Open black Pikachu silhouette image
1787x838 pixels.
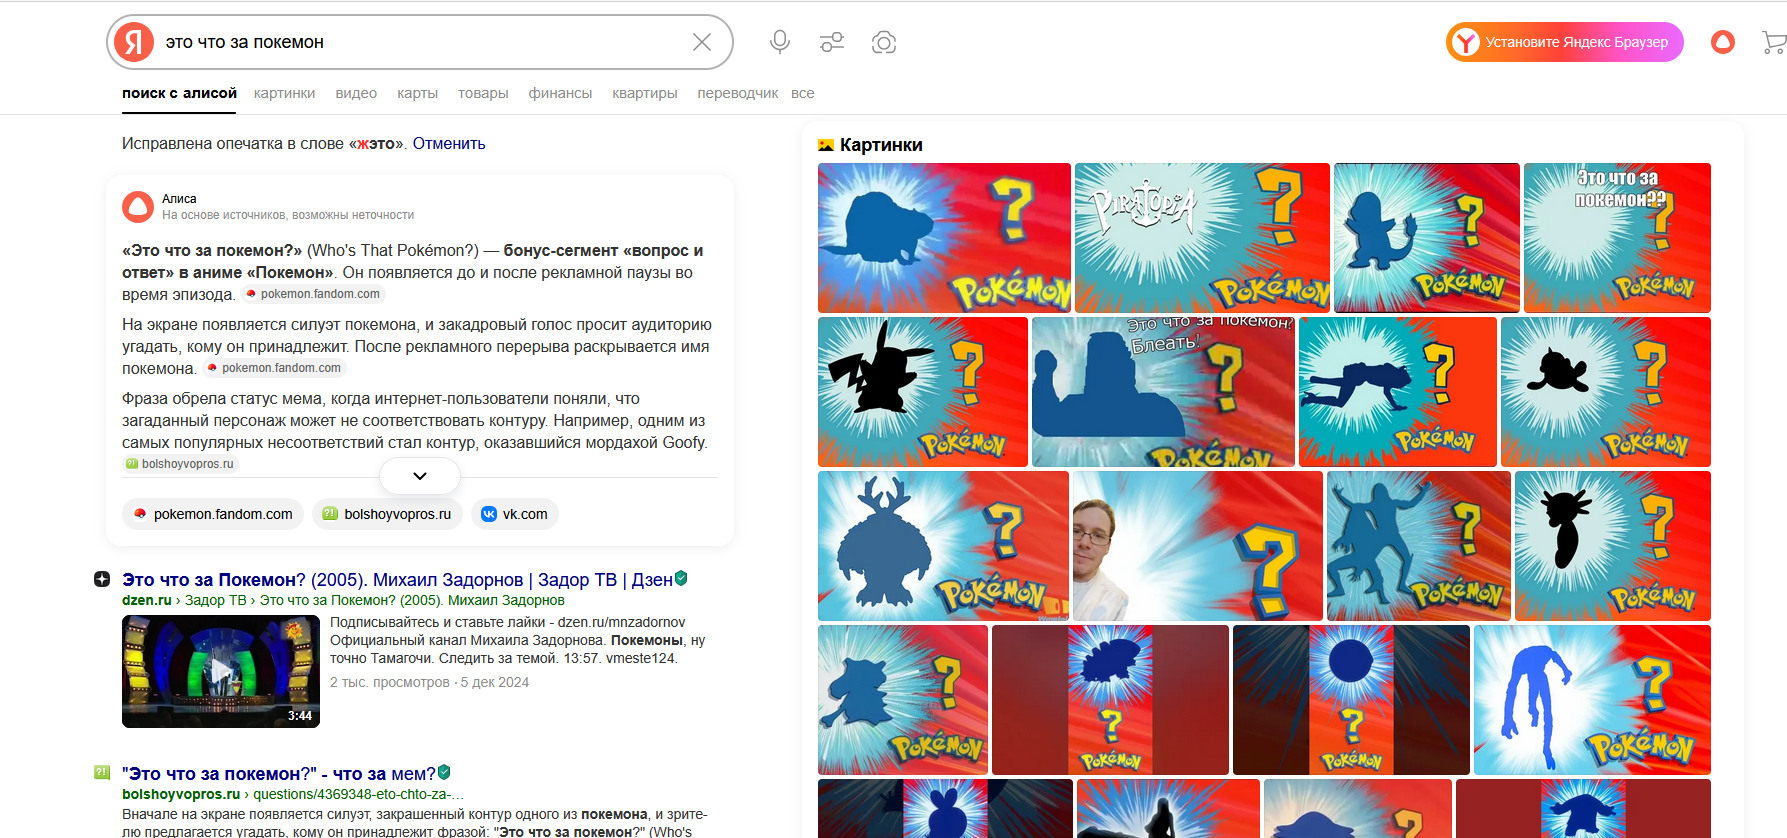(x=923, y=392)
